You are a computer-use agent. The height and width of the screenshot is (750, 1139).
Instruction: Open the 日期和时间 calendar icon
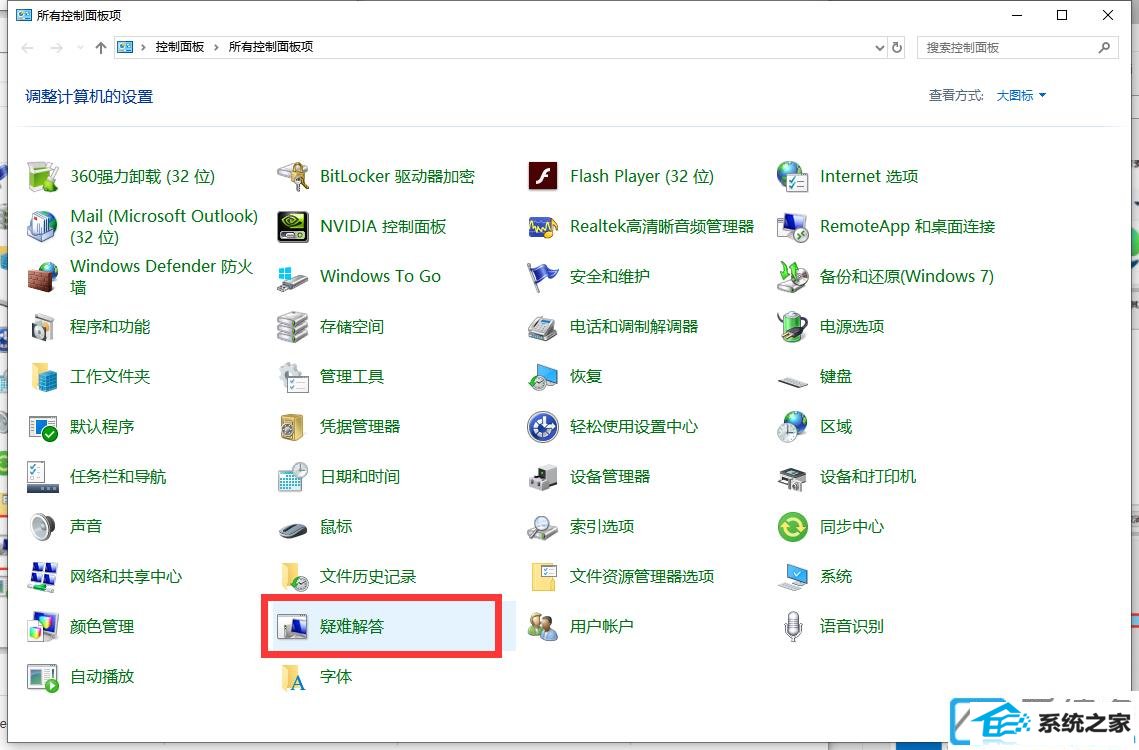[293, 477]
